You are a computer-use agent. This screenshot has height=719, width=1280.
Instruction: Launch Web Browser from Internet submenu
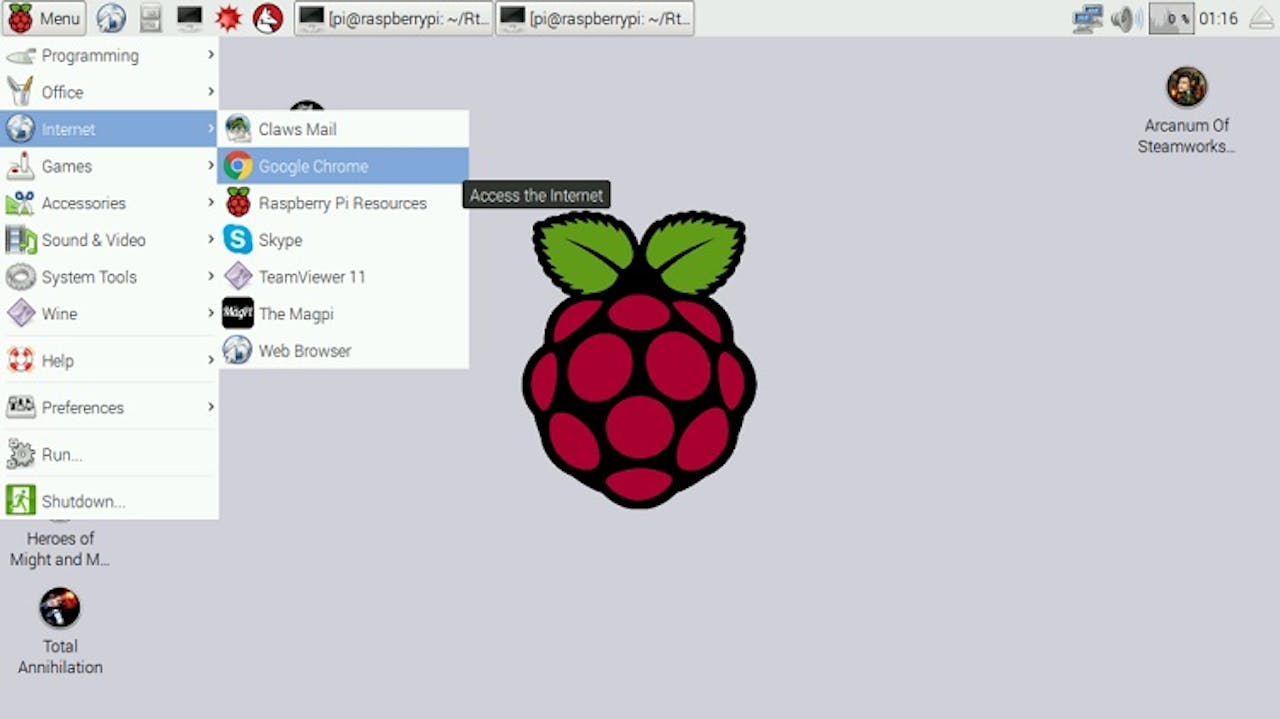click(343, 351)
